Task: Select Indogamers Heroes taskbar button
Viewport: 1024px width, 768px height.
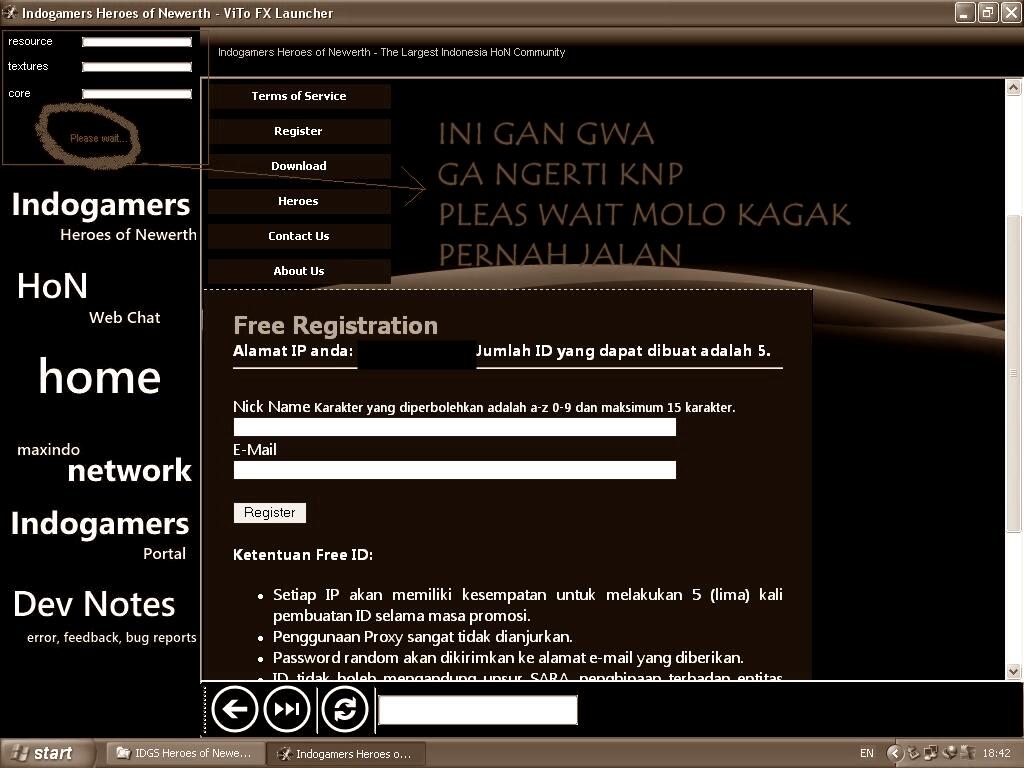Action: point(347,754)
